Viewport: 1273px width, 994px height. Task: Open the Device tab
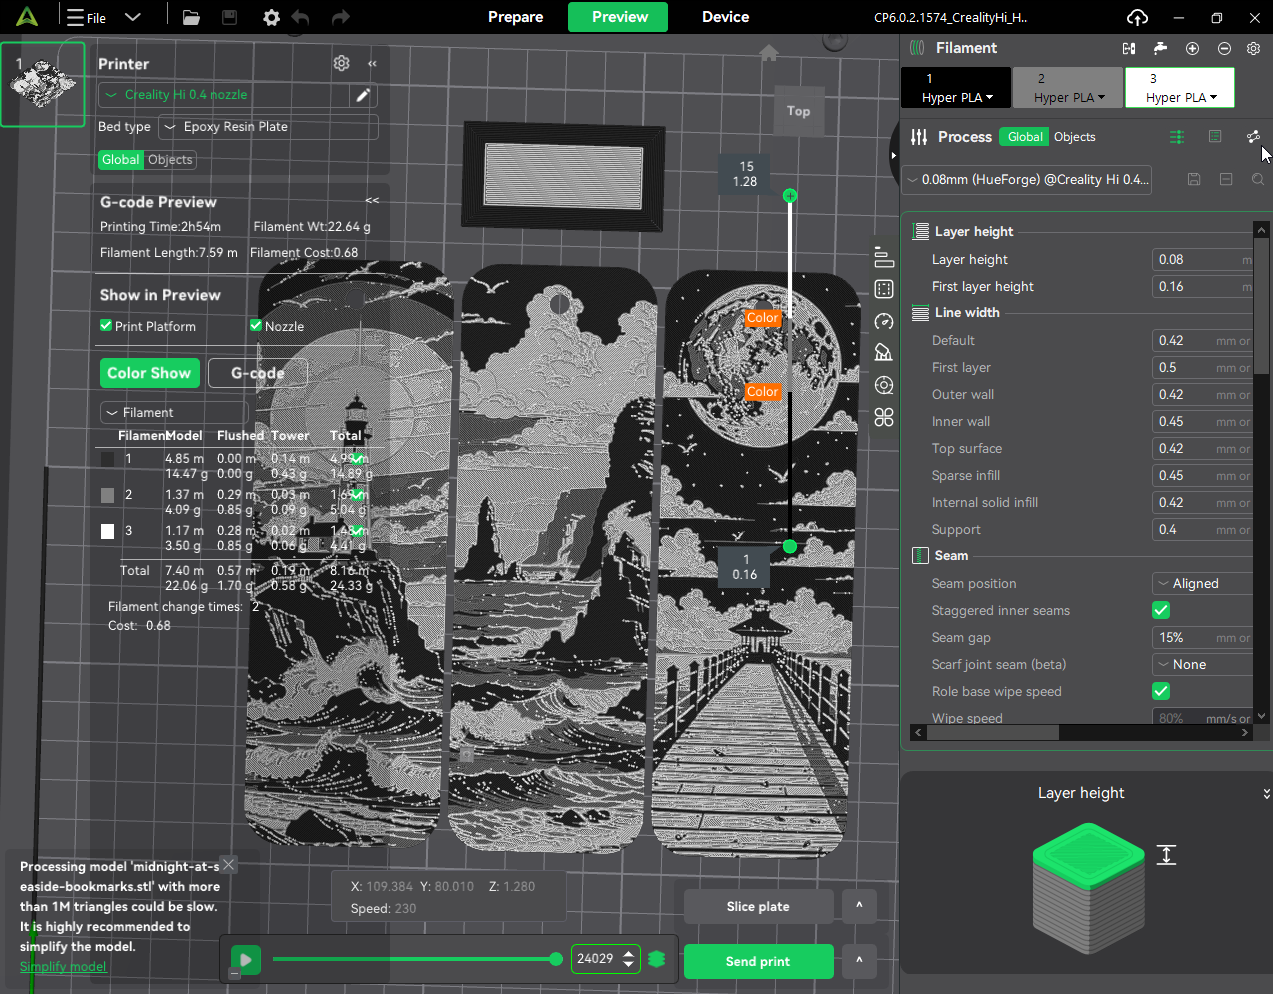coord(725,17)
